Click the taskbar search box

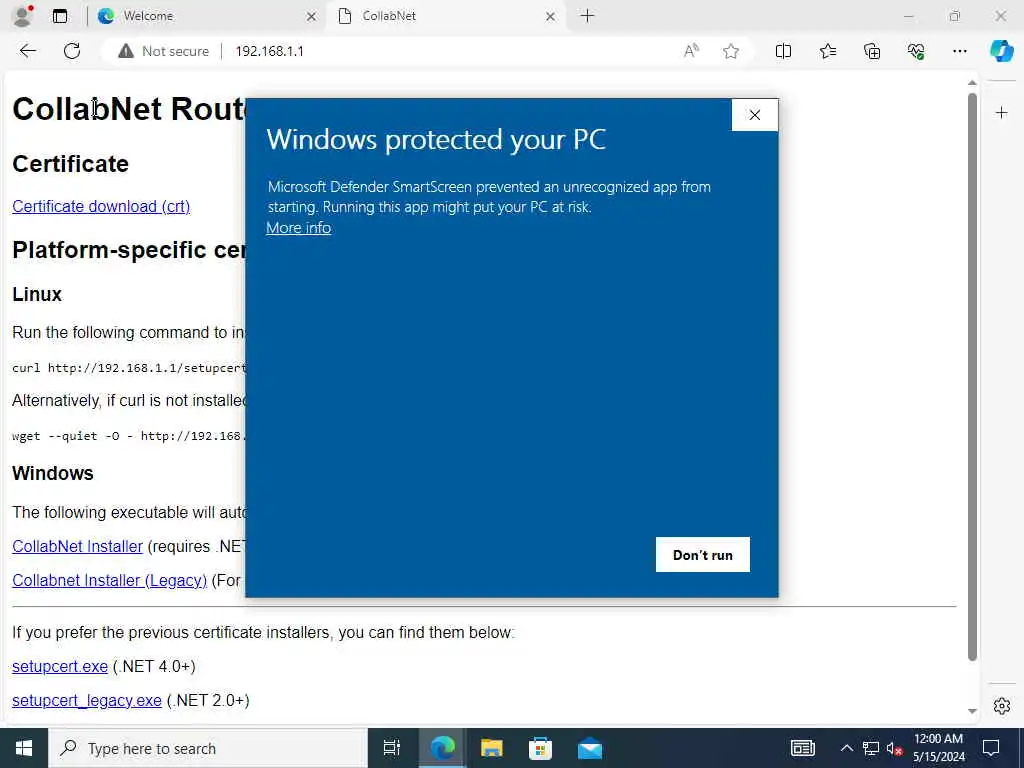click(x=208, y=748)
